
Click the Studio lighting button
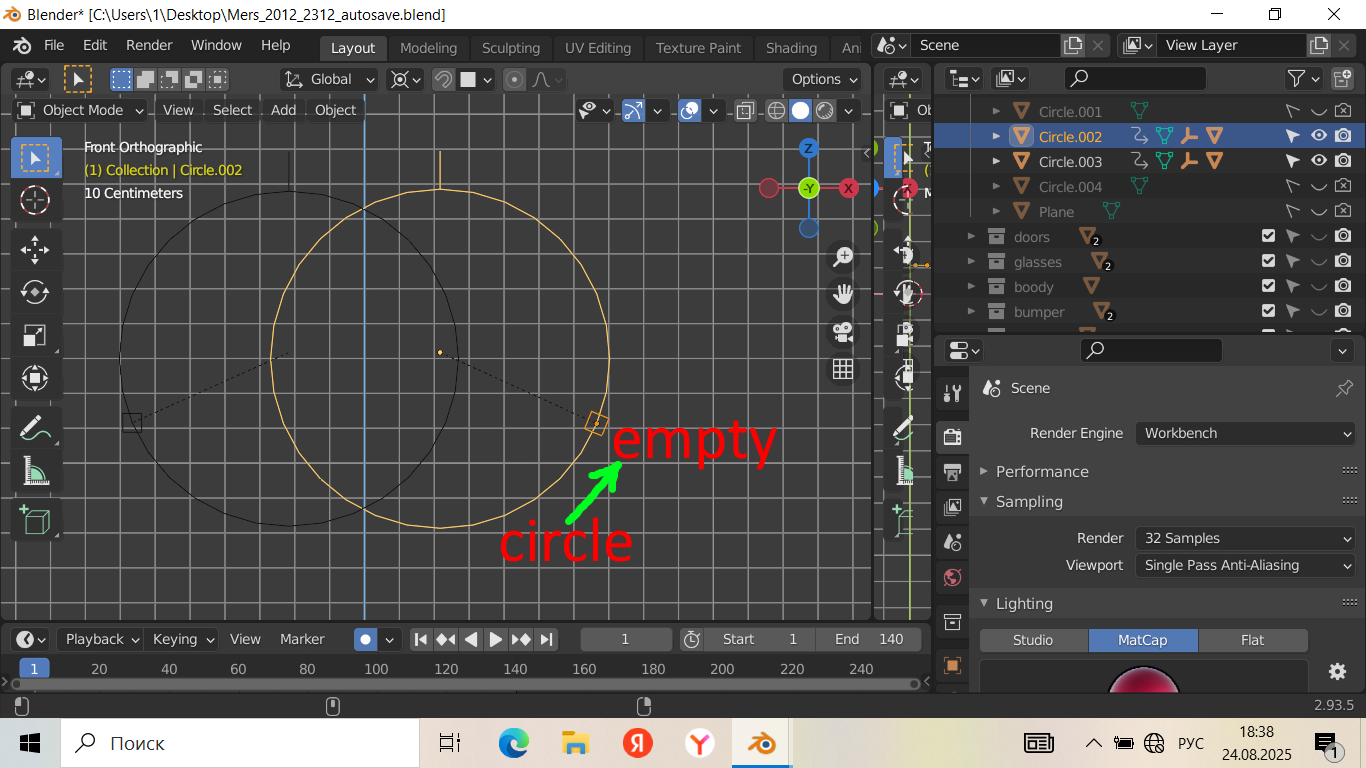(x=1033, y=640)
